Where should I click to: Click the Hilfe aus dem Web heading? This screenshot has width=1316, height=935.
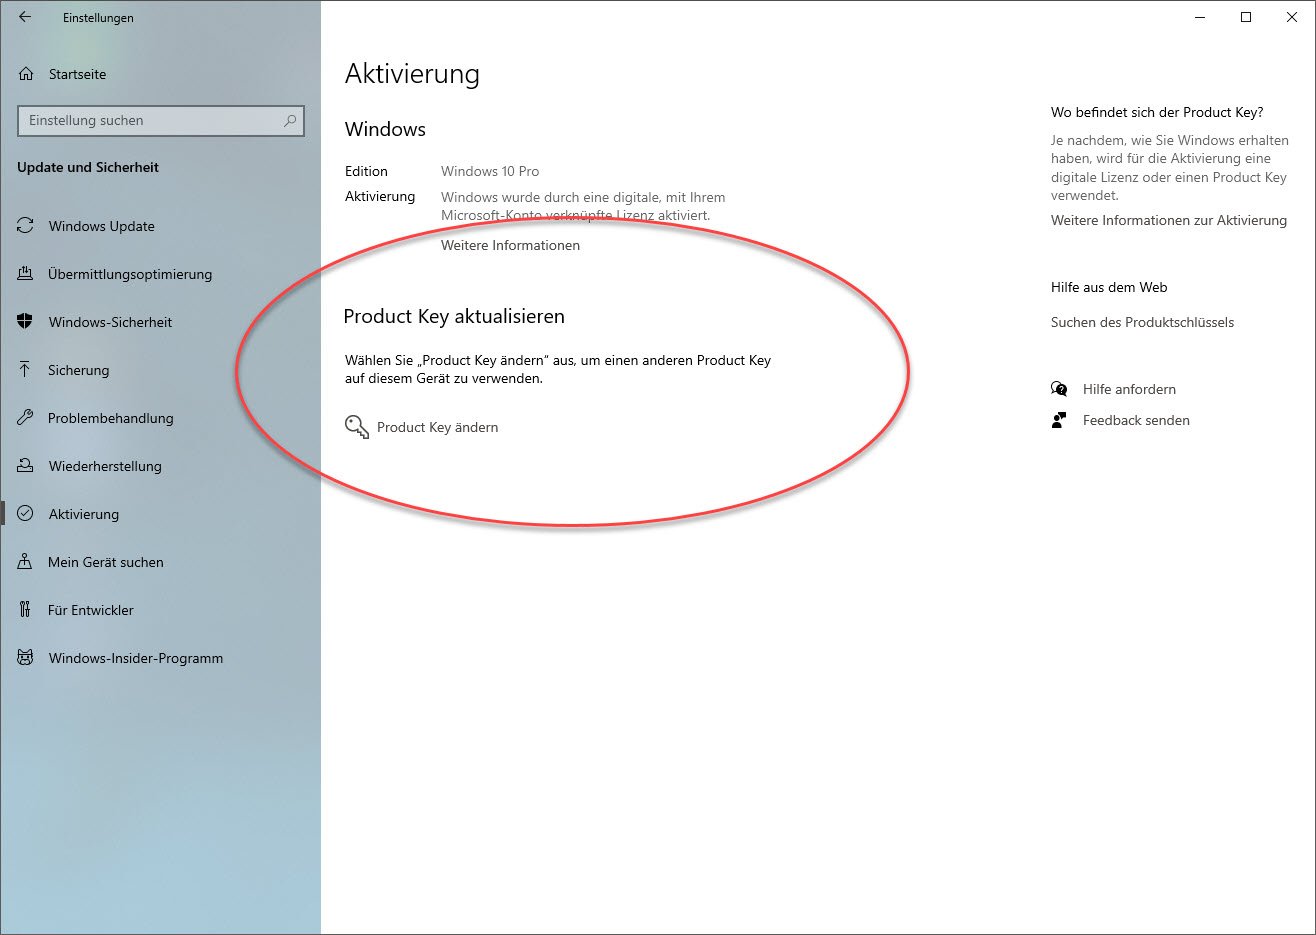[x=1109, y=287]
